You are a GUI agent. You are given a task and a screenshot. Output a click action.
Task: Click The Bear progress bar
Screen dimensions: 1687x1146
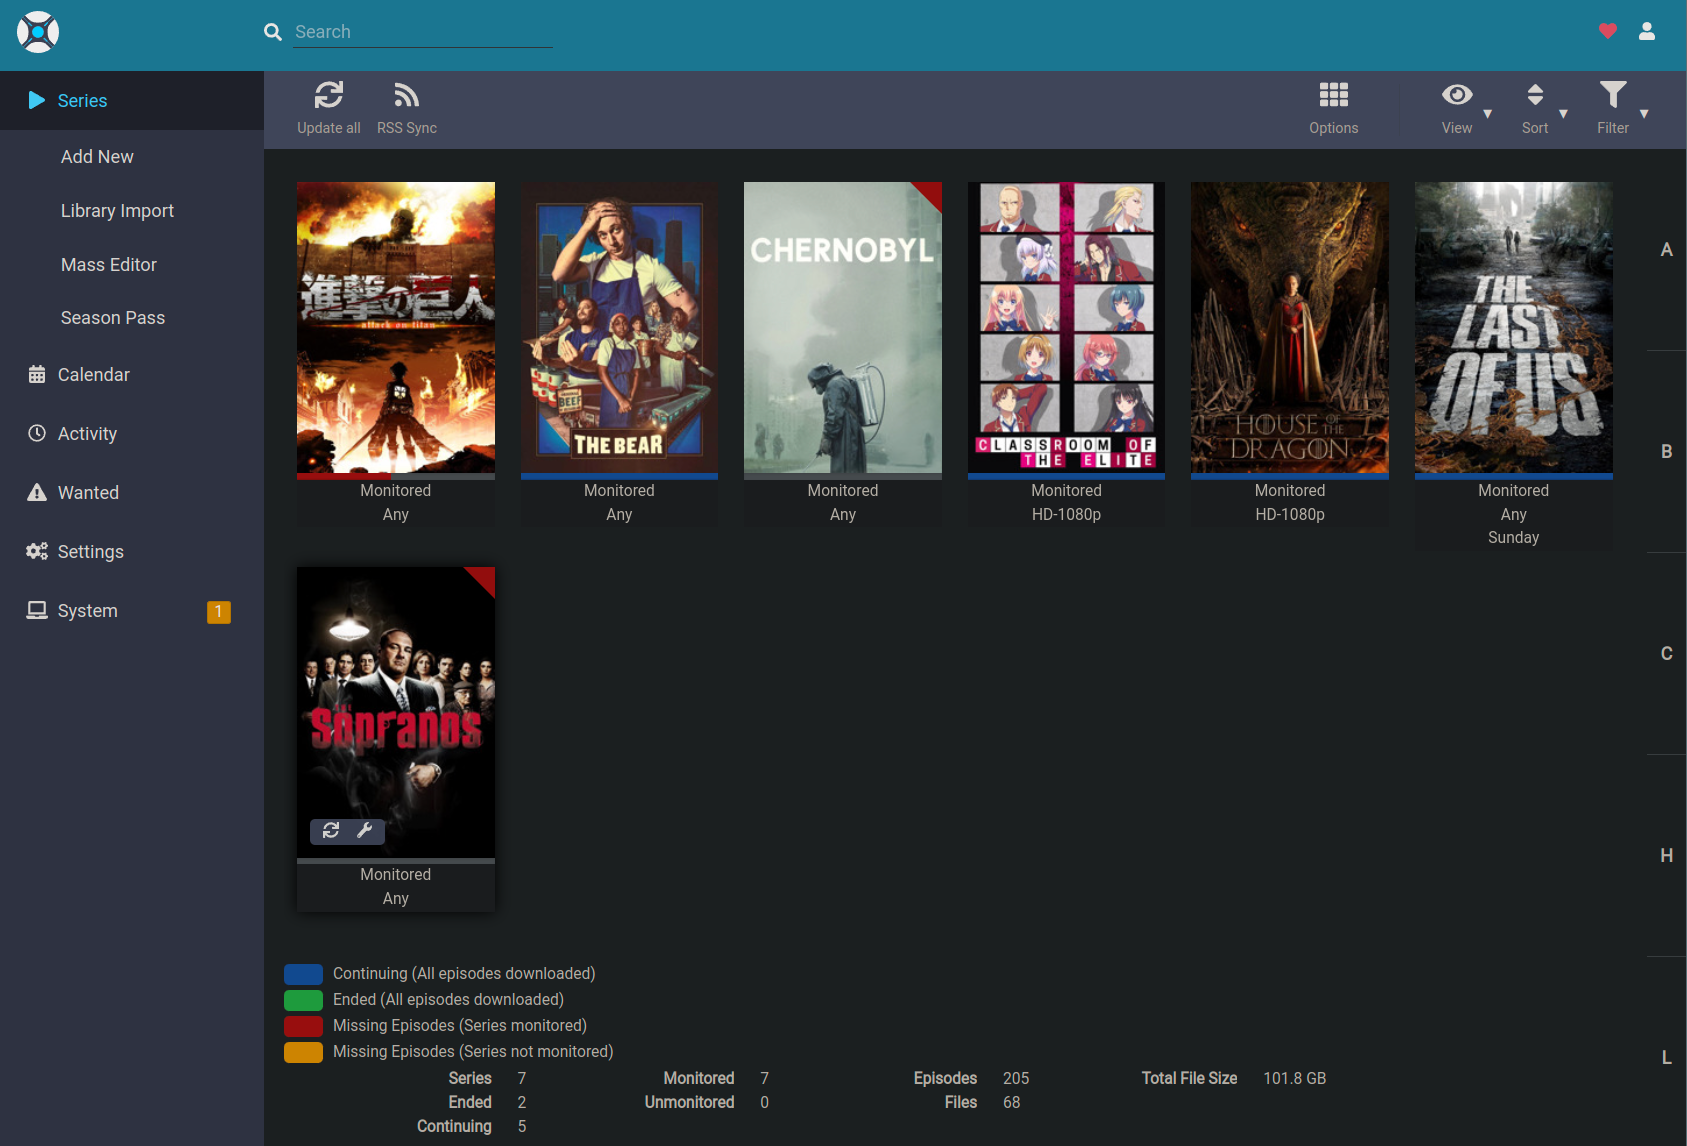click(619, 476)
